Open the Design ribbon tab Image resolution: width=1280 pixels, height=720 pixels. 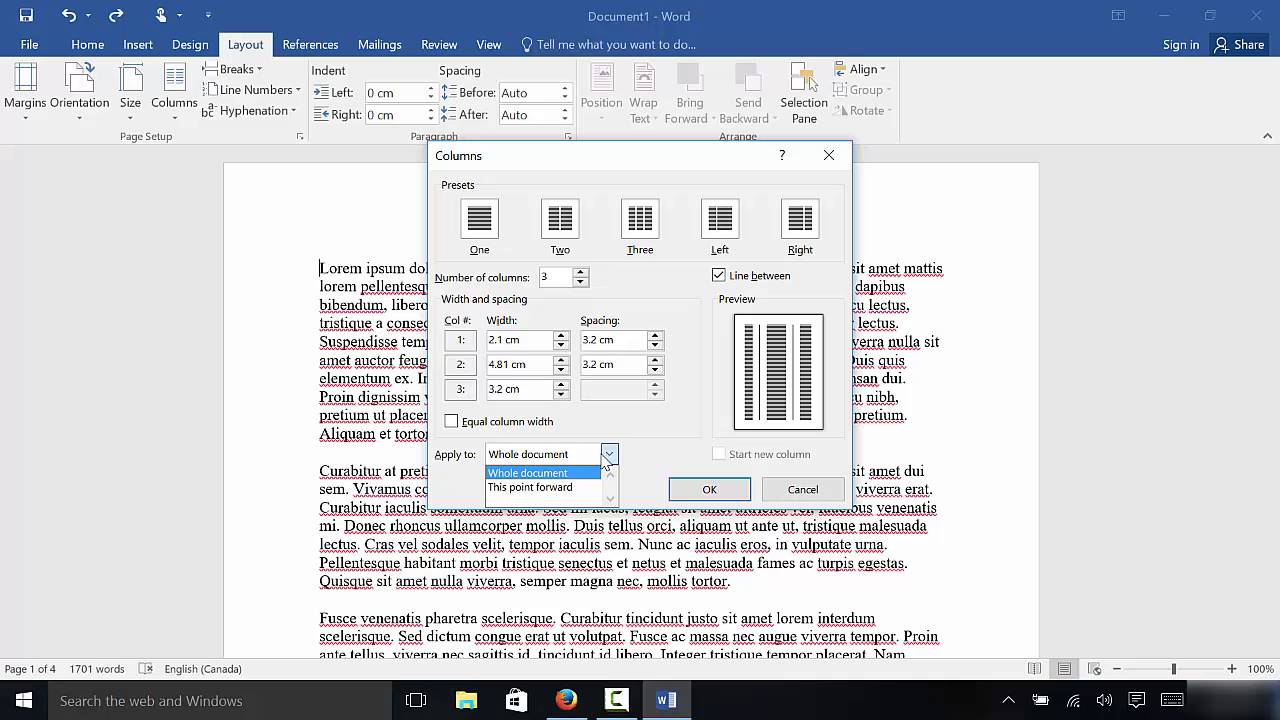pyautogui.click(x=190, y=44)
